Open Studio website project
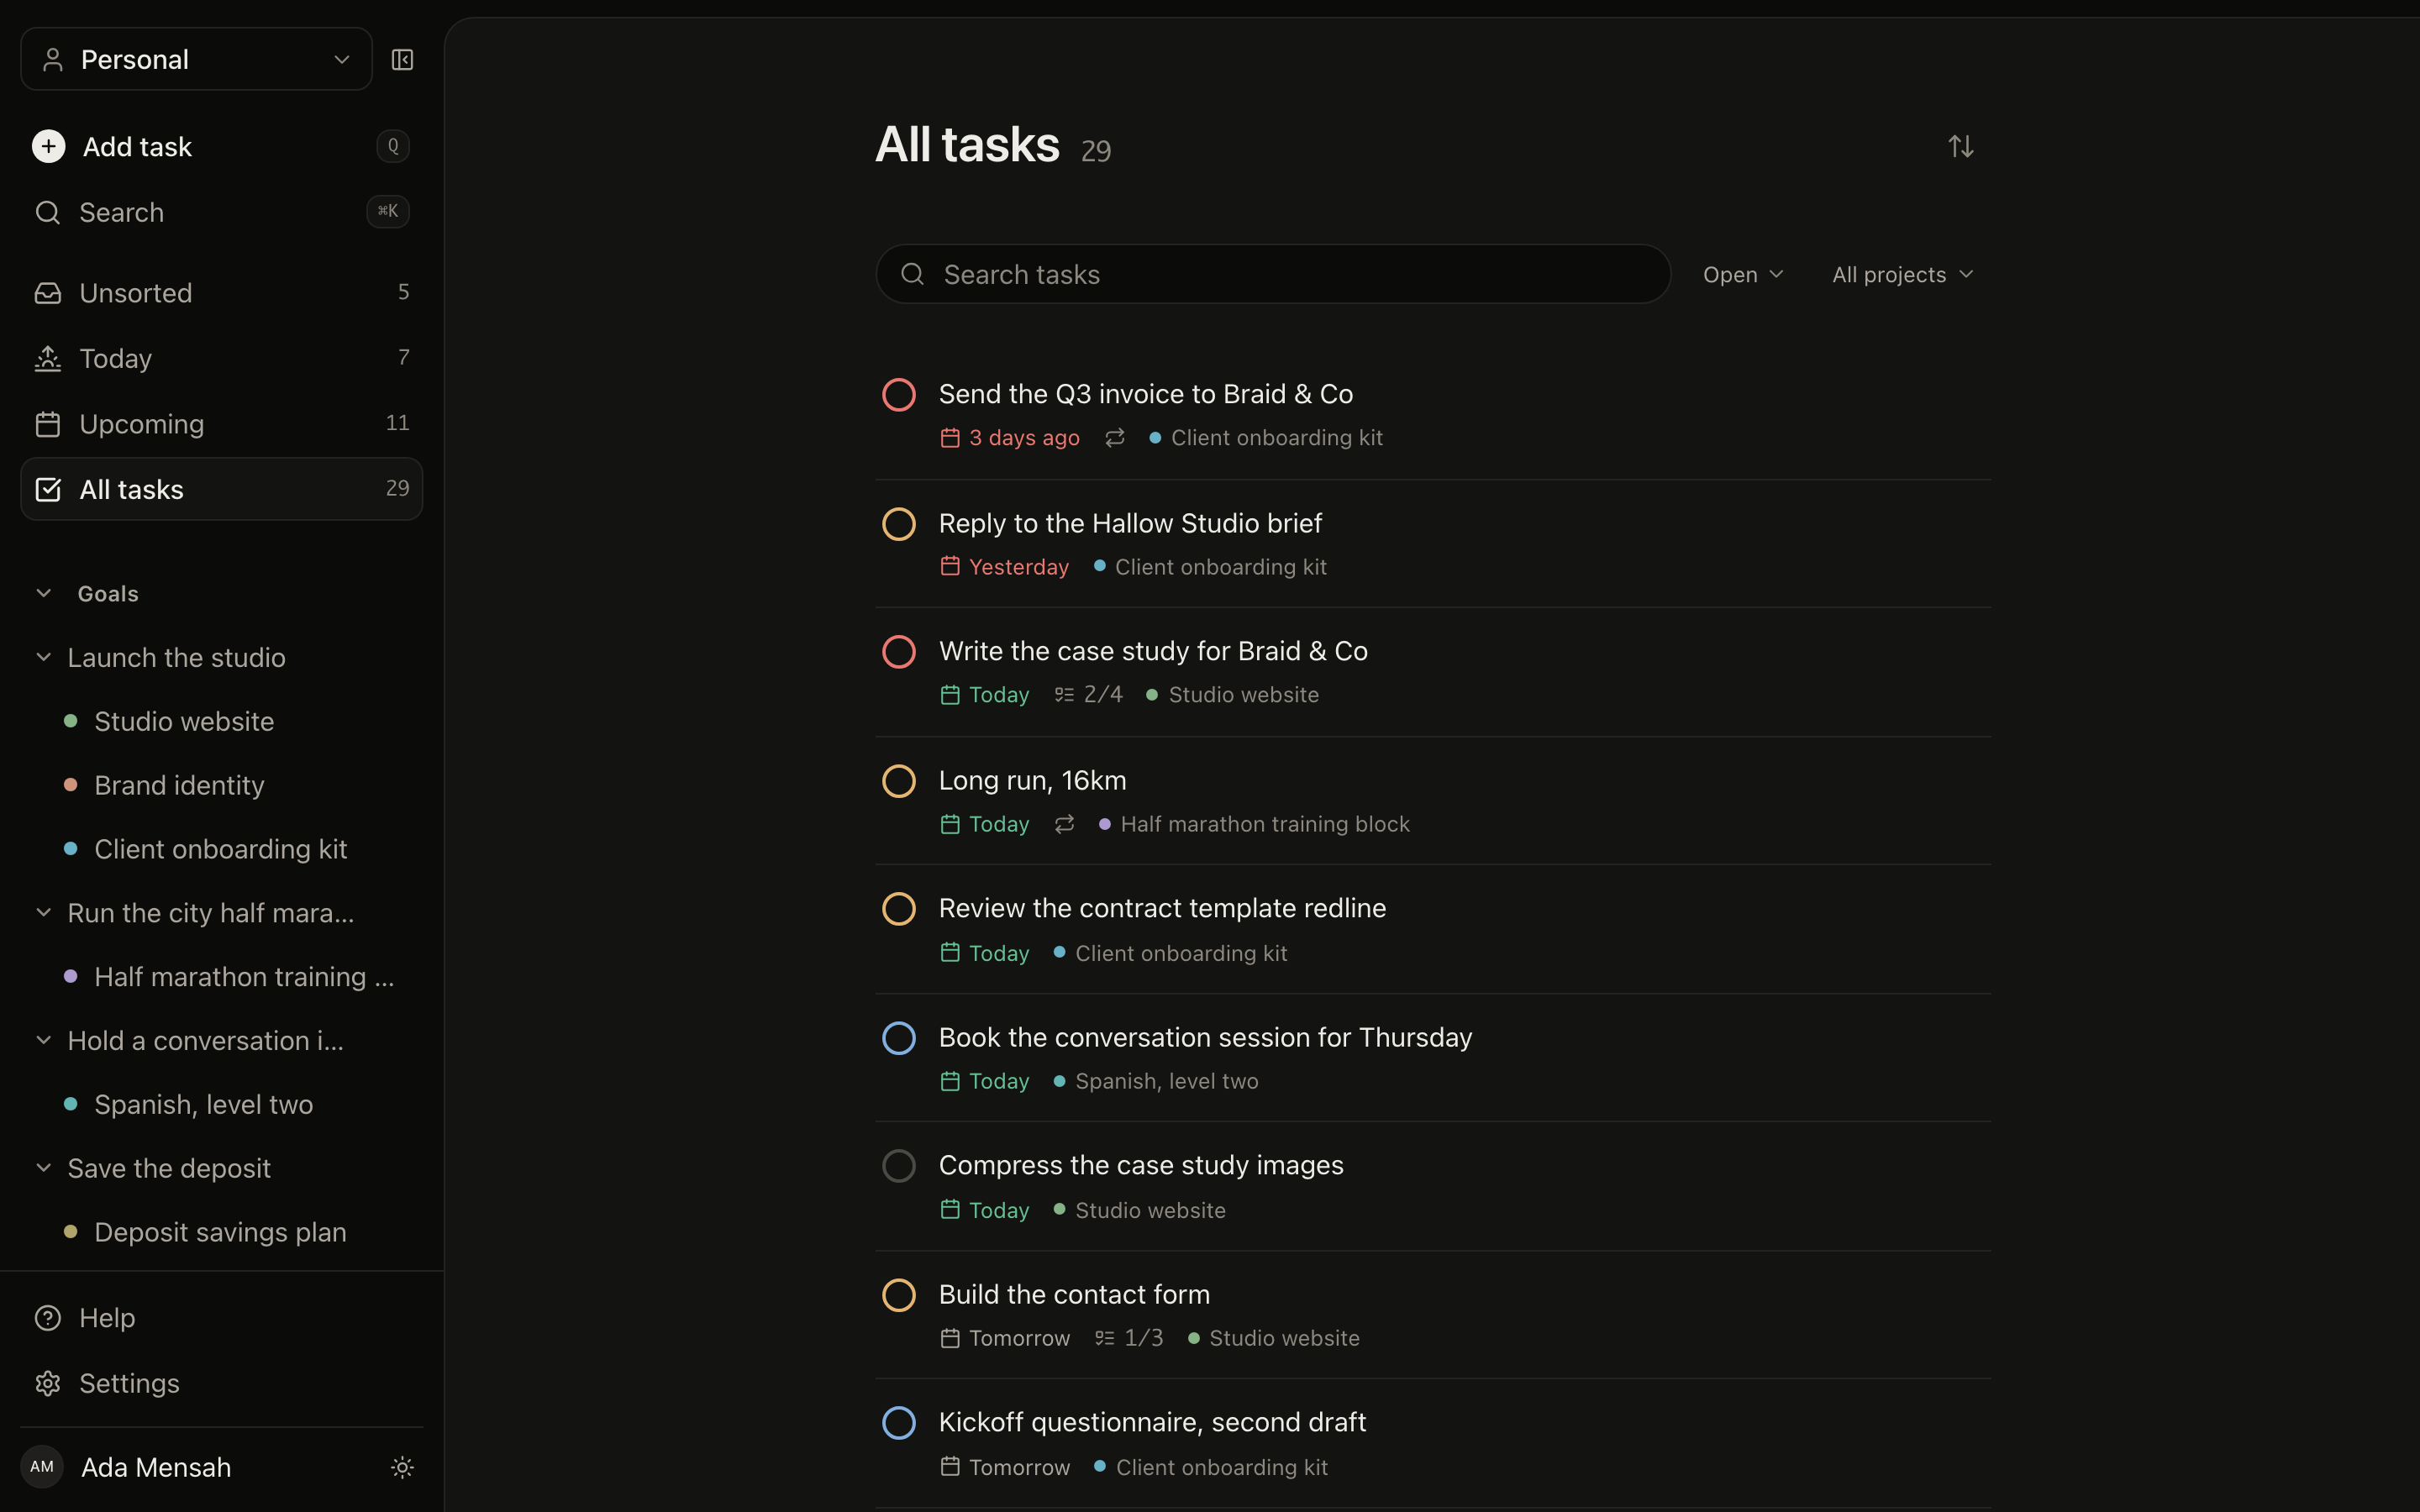The height and width of the screenshot is (1512, 2420). click(184, 721)
